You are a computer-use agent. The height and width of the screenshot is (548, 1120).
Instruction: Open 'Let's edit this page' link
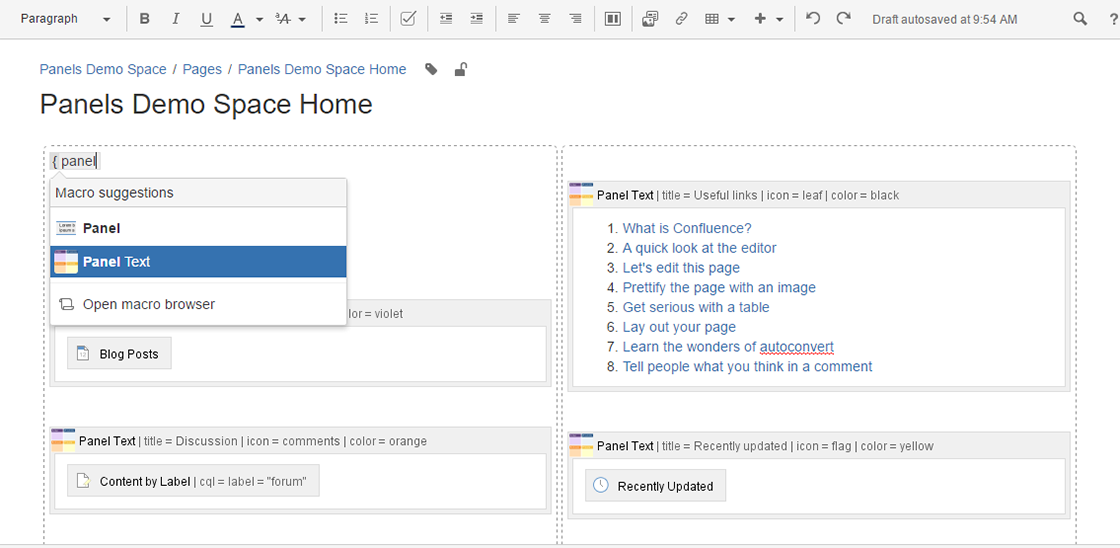coord(681,268)
